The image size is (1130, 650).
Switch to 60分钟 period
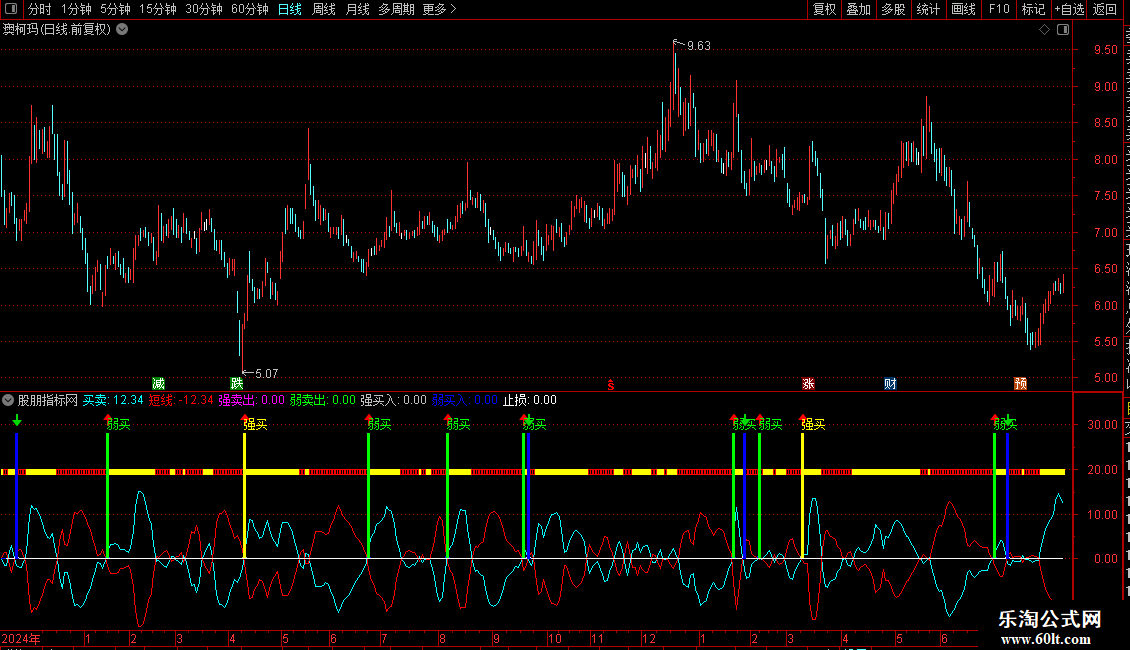click(x=250, y=9)
